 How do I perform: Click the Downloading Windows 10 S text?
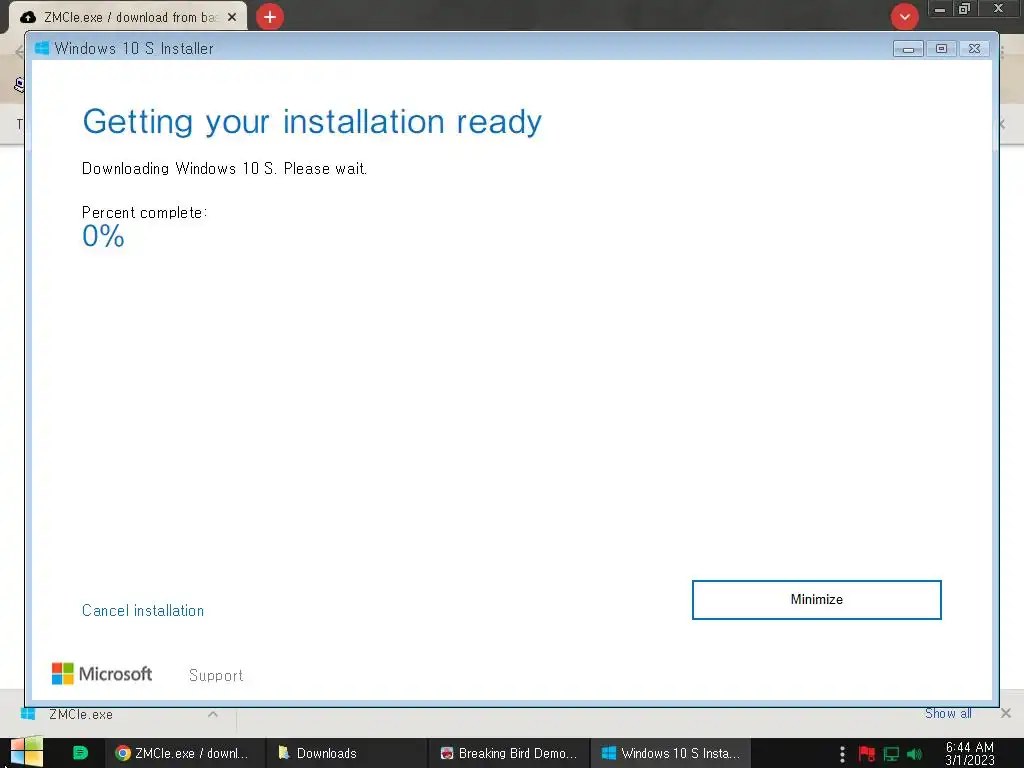coord(225,168)
